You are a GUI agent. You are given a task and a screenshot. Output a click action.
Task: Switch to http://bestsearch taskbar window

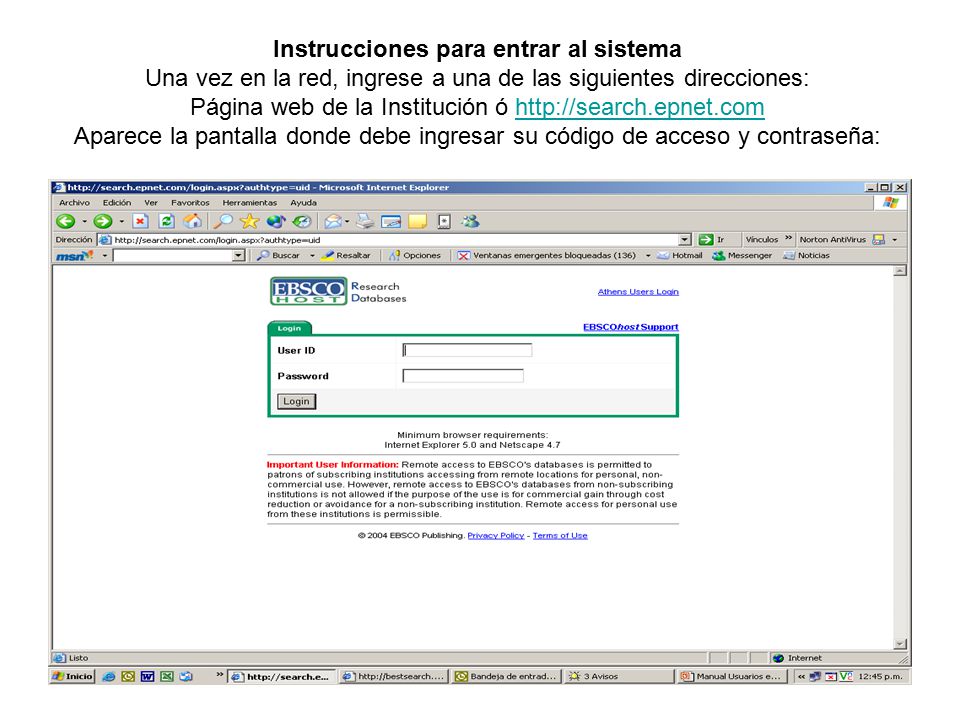click(394, 676)
